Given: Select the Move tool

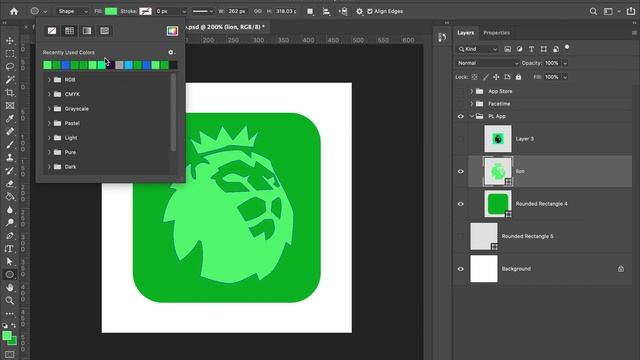Looking at the screenshot, I should pos(10,41).
